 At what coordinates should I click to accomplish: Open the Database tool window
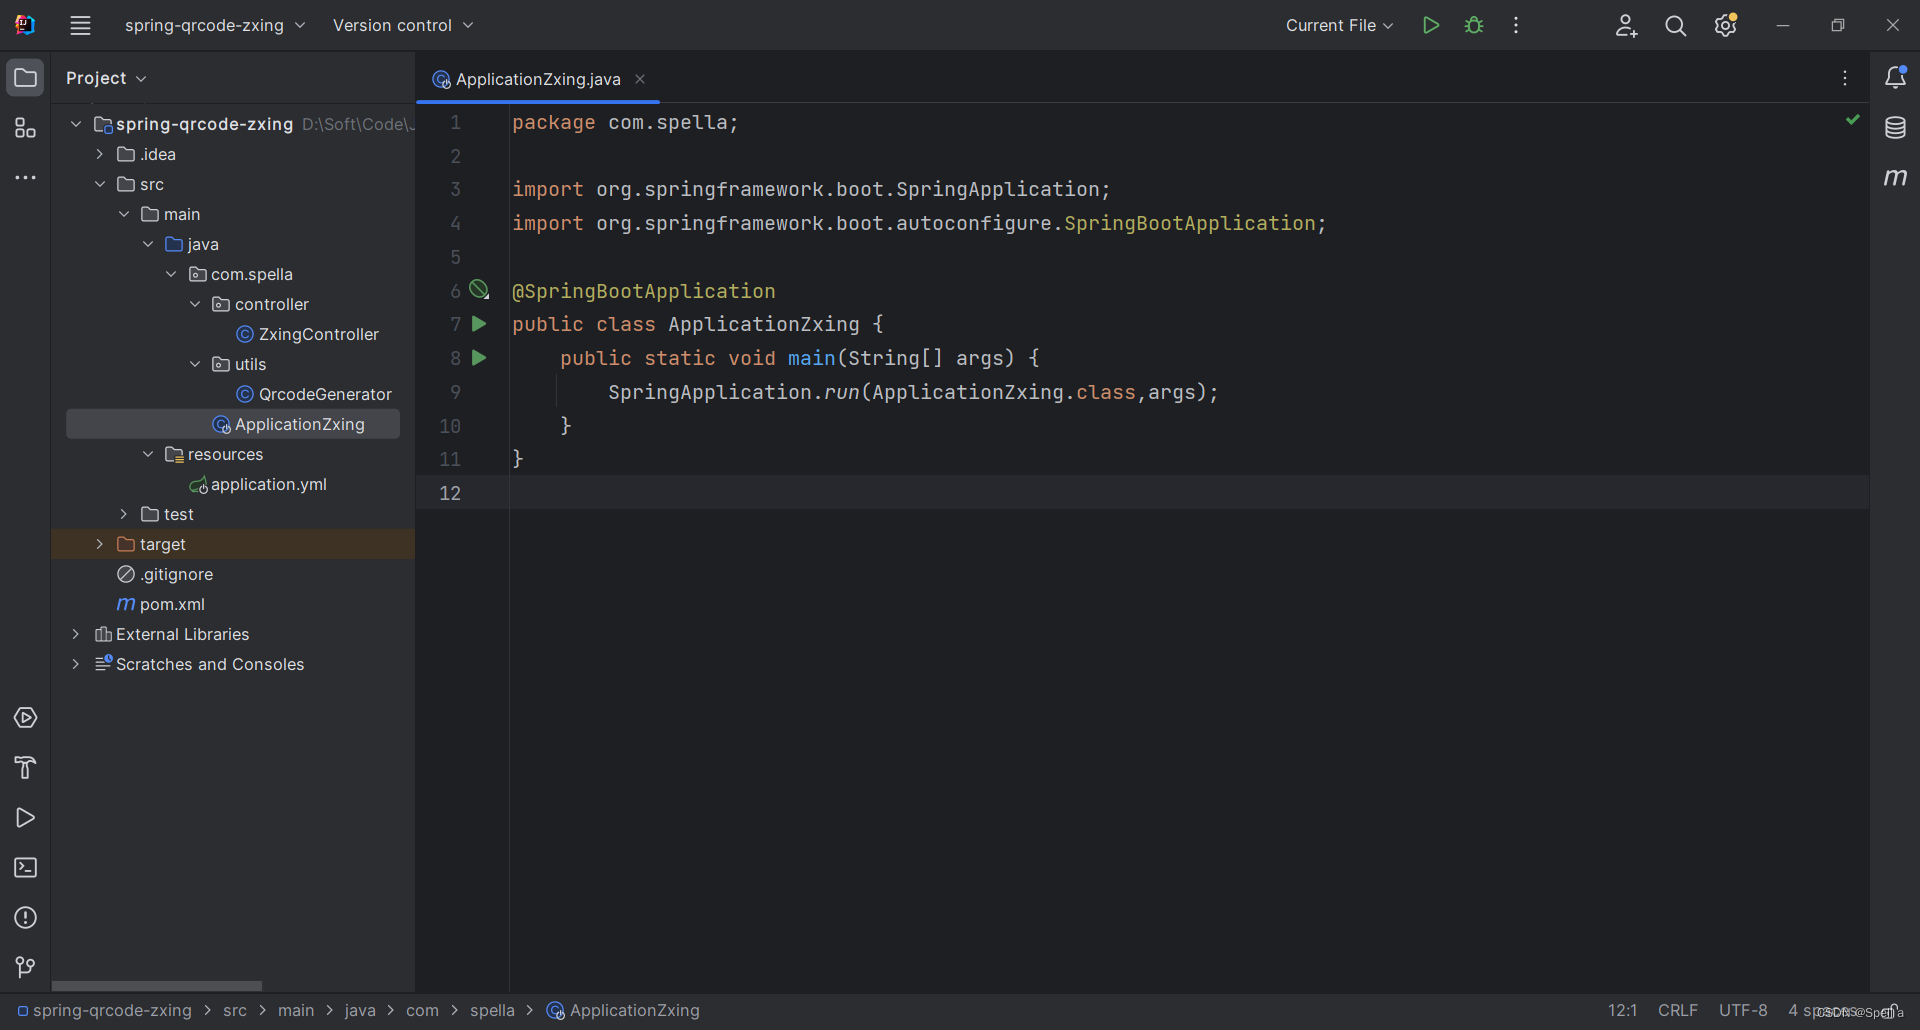point(1895,128)
